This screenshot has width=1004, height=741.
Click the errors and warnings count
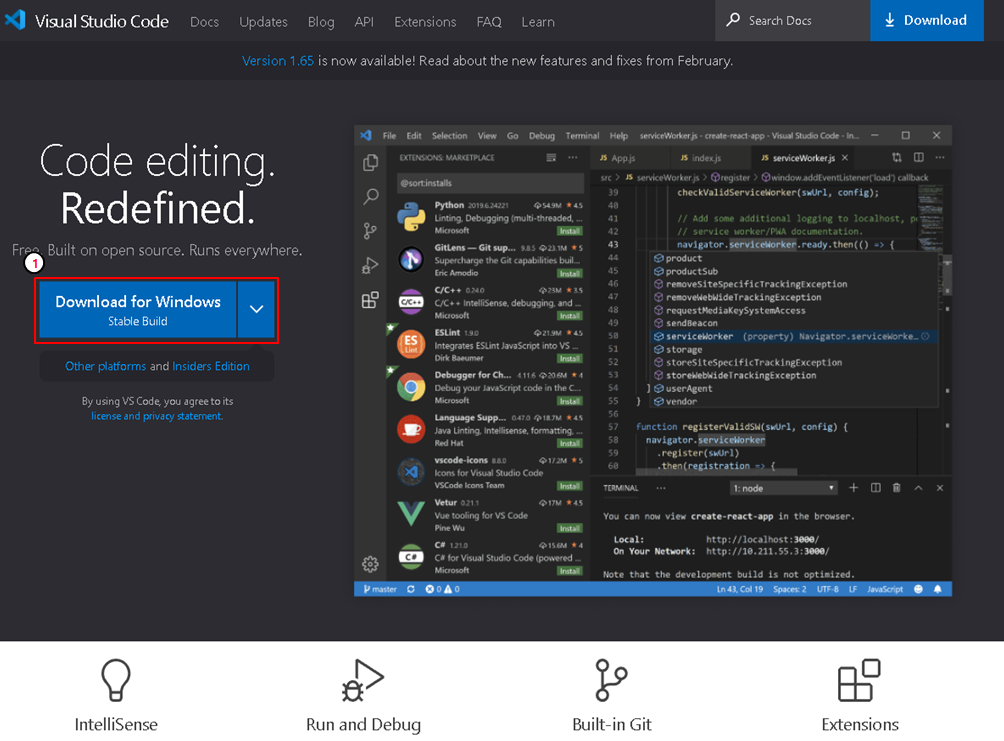pyautogui.click(x=442, y=589)
